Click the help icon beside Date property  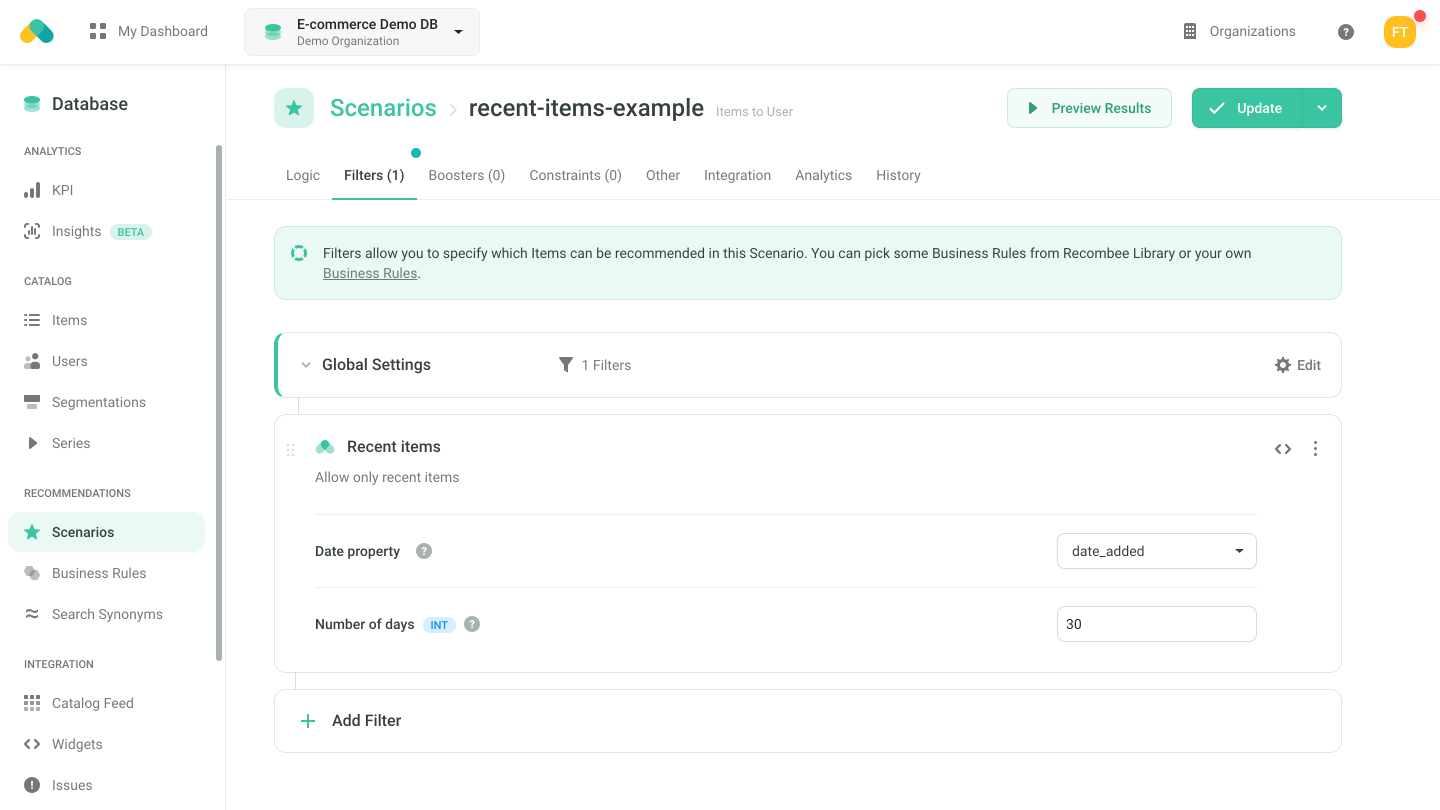coord(424,551)
